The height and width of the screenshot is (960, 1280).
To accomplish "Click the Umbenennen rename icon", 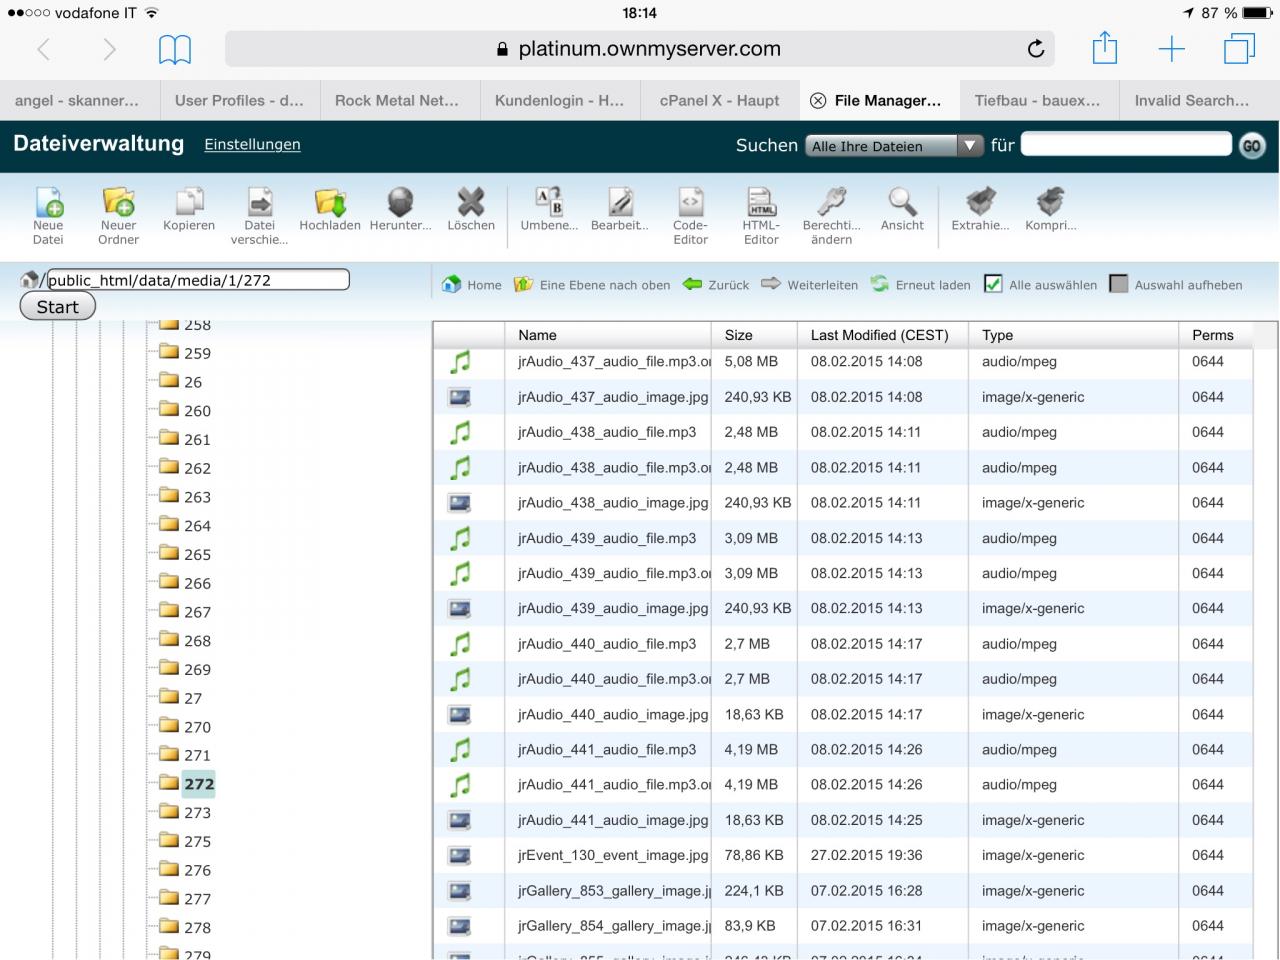I will (x=549, y=203).
